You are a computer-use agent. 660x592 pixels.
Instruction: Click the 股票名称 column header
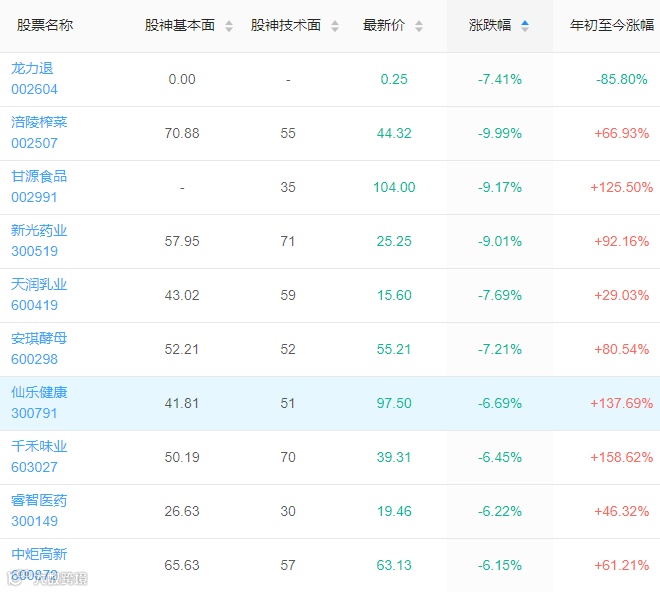pyautogui.click(x=45, y=25)
